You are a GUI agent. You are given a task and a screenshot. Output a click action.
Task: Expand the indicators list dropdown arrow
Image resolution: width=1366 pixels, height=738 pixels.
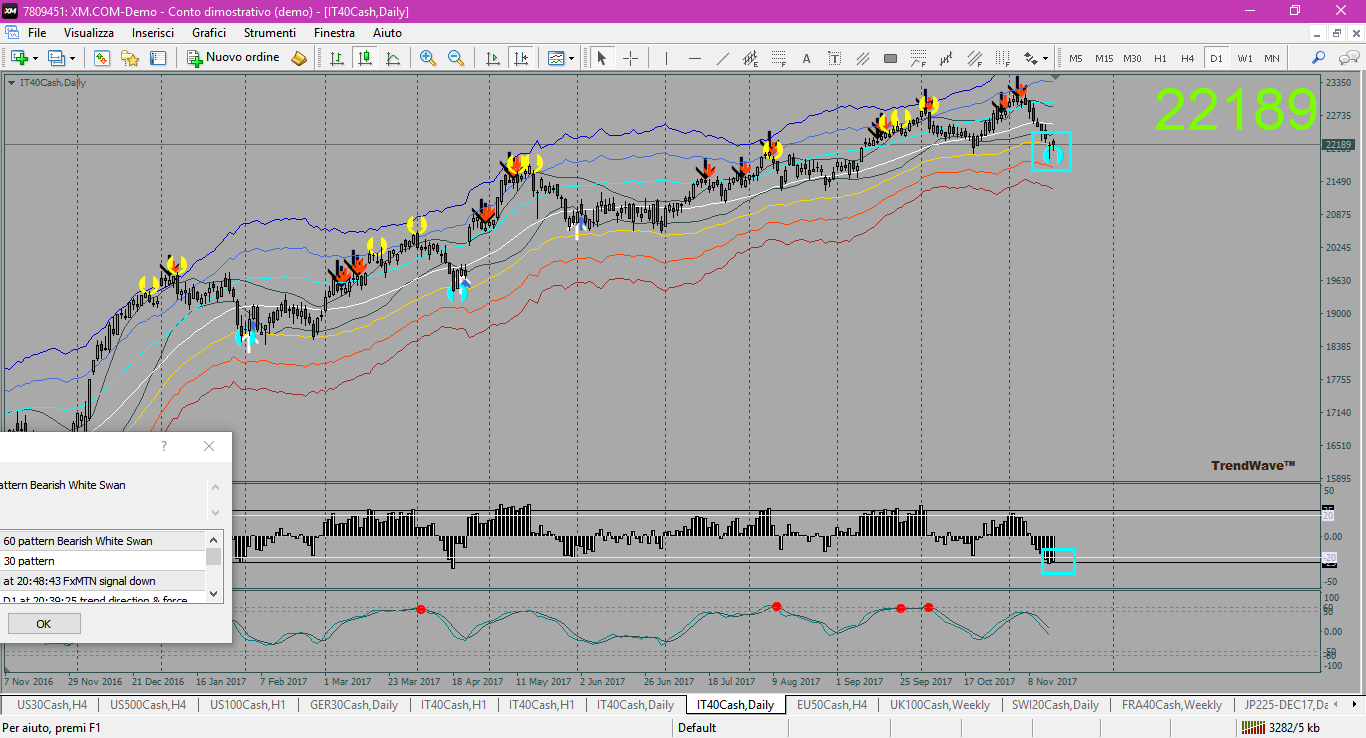(571, 58)
